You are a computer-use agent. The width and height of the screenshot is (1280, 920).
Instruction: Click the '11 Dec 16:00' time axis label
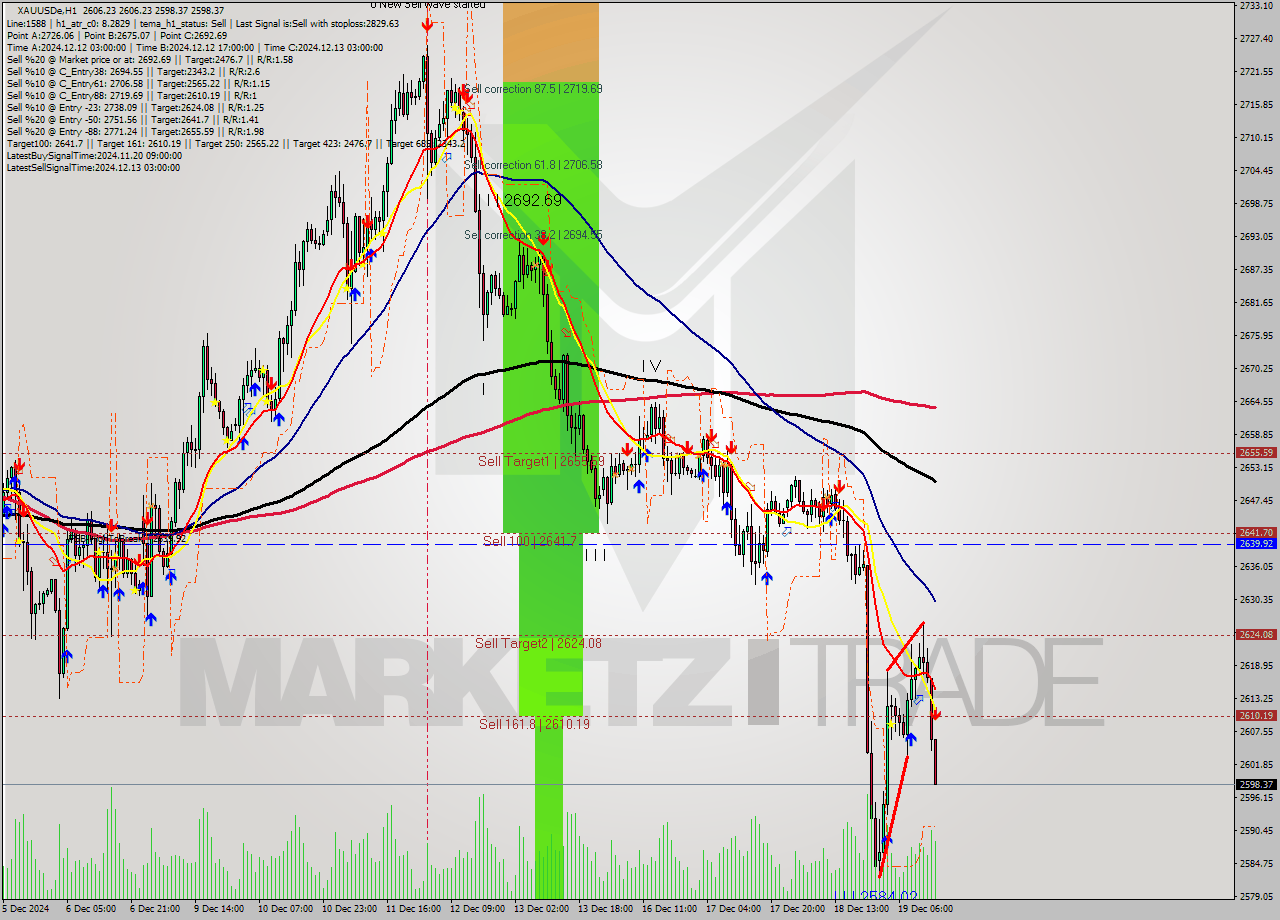(x=413, y=909)
